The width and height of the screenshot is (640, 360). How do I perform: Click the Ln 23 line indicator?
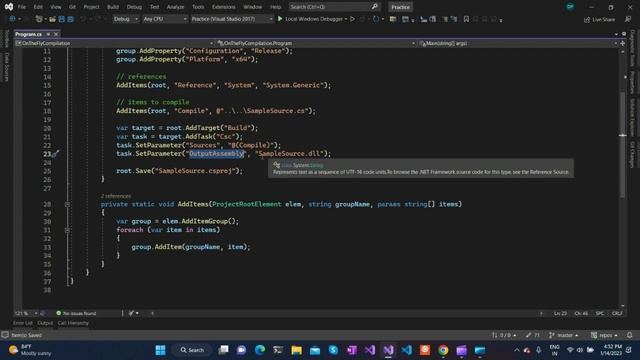560,313
